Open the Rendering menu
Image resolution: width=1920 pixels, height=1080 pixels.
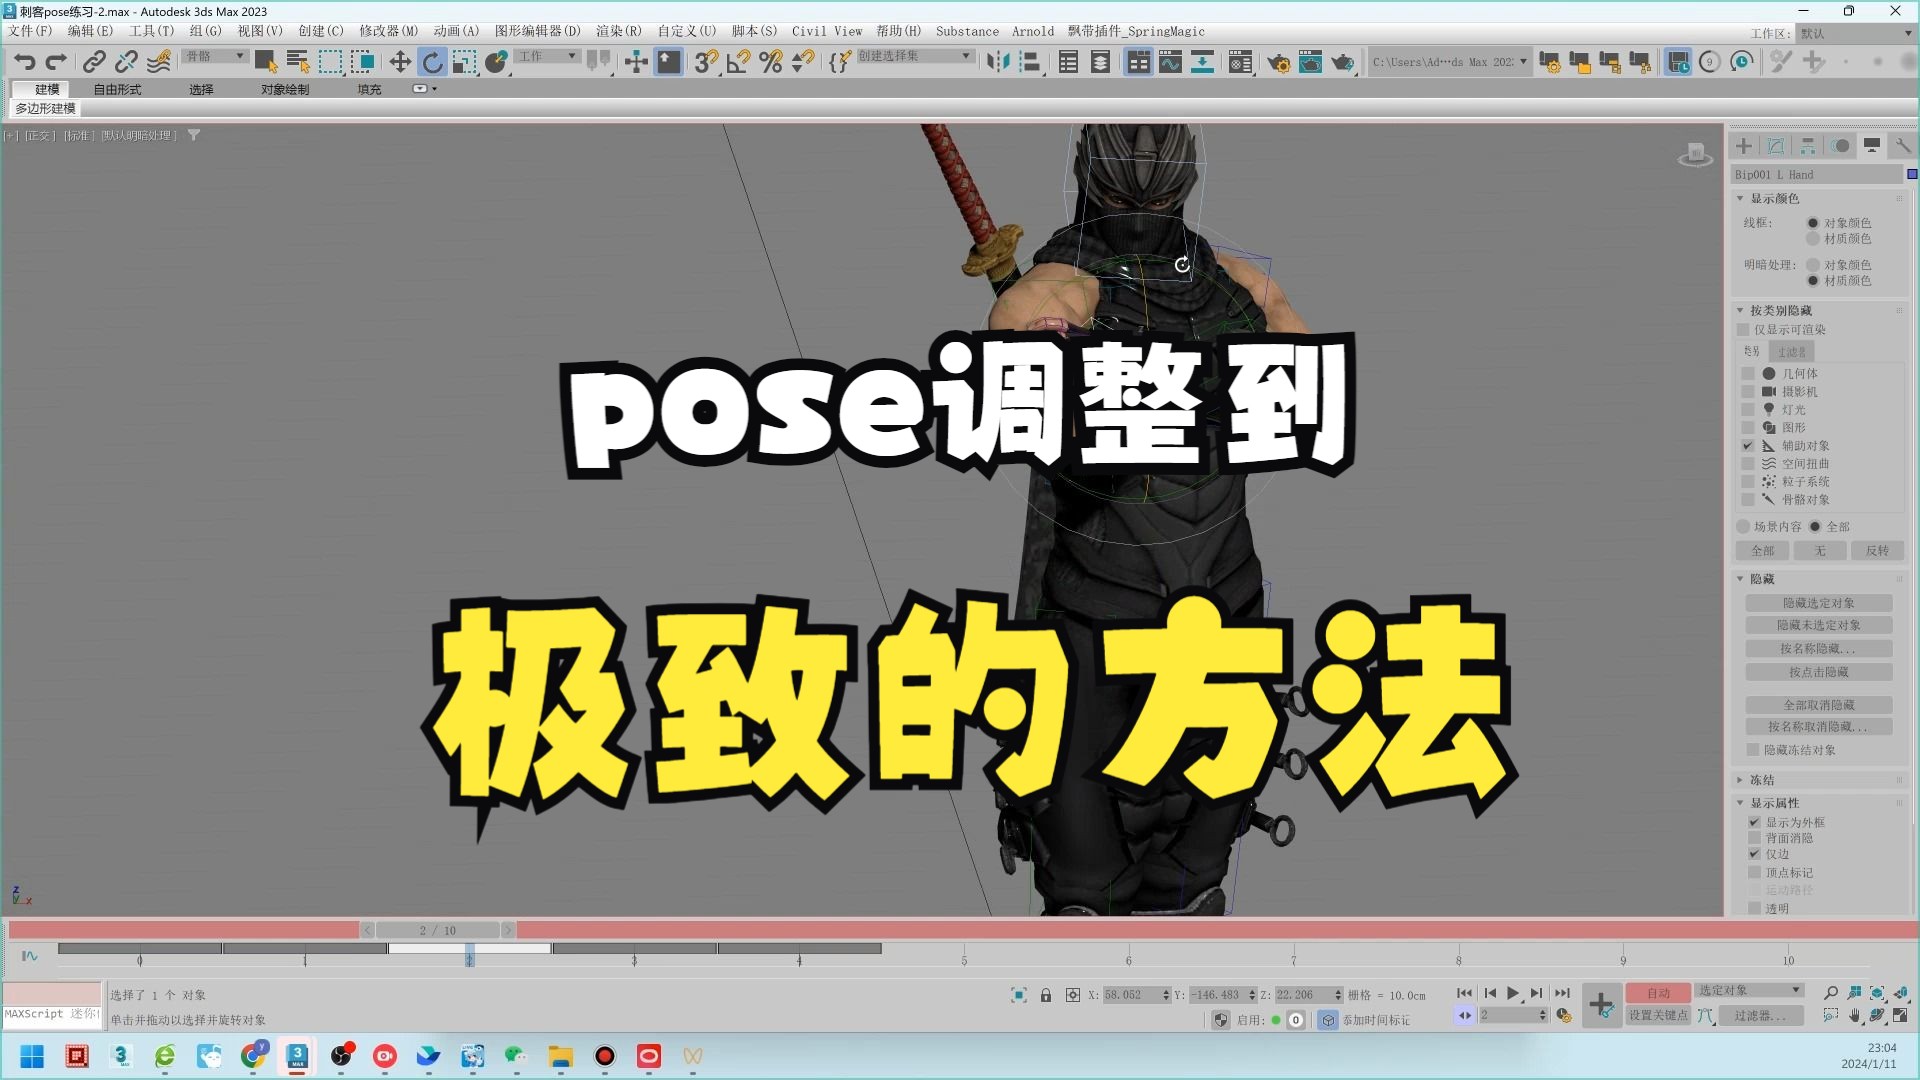[619, 31]
